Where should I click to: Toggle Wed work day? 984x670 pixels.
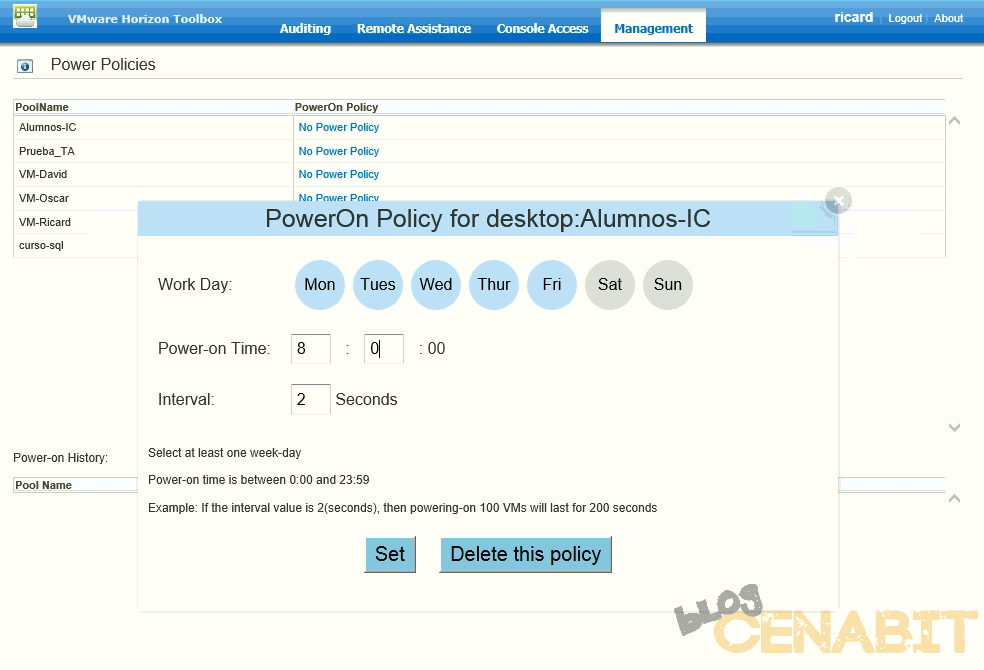(436, 285)
